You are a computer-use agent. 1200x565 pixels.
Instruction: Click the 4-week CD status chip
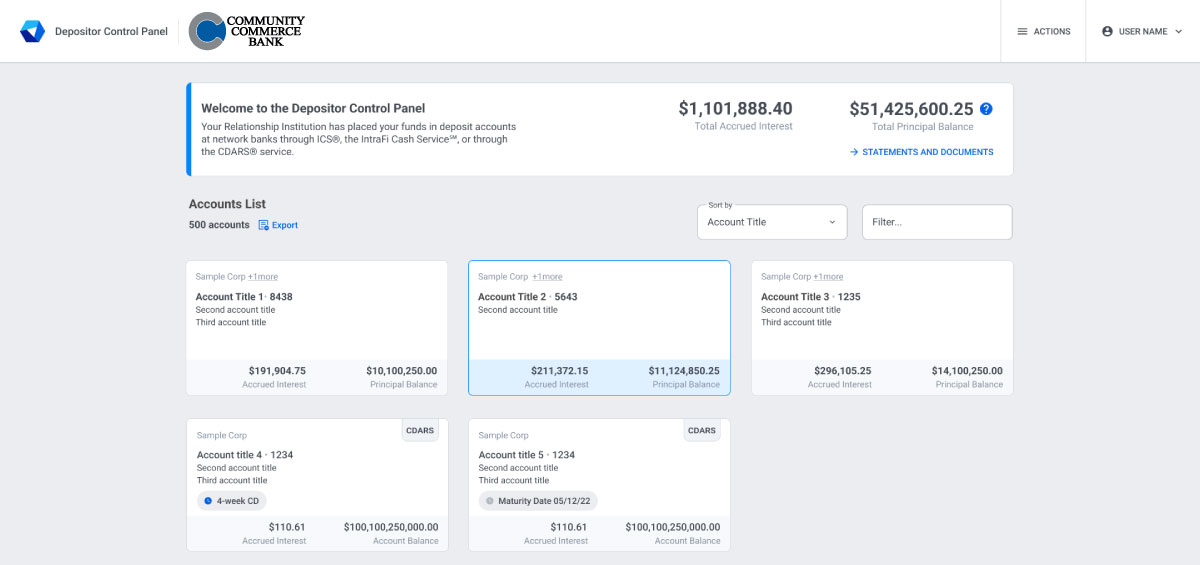232,501
